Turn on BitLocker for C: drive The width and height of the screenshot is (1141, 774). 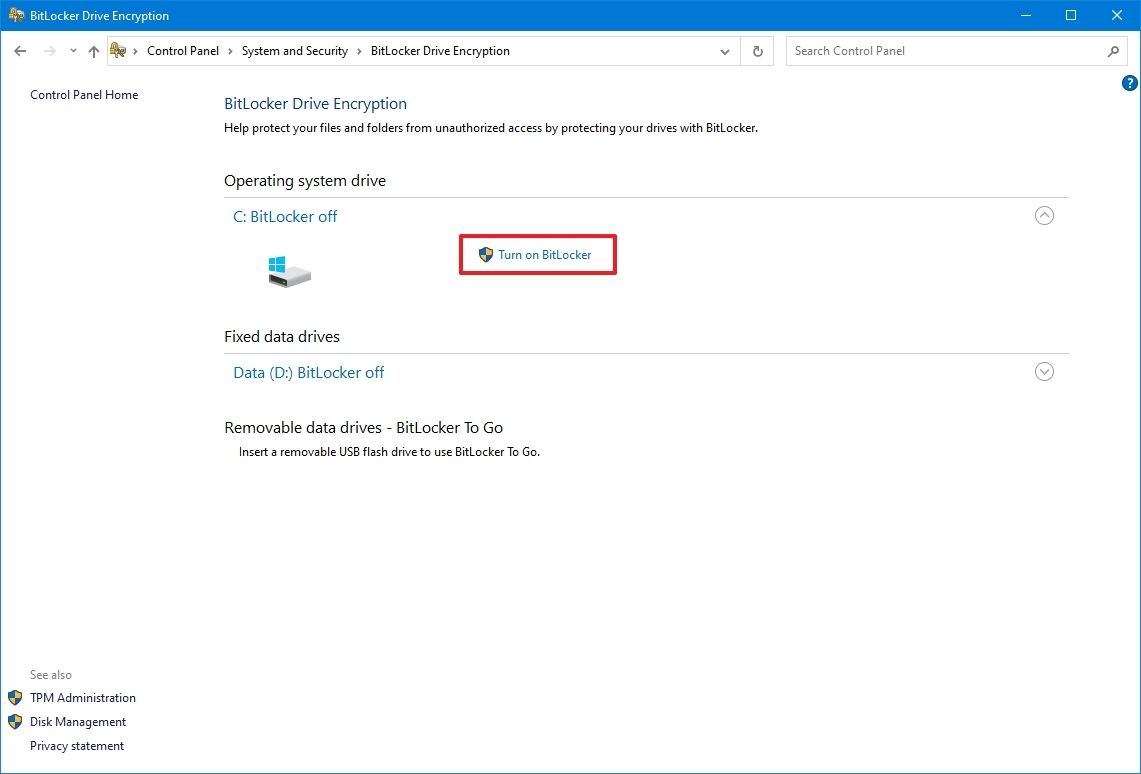pyautogui.click(x=544, y=255)
